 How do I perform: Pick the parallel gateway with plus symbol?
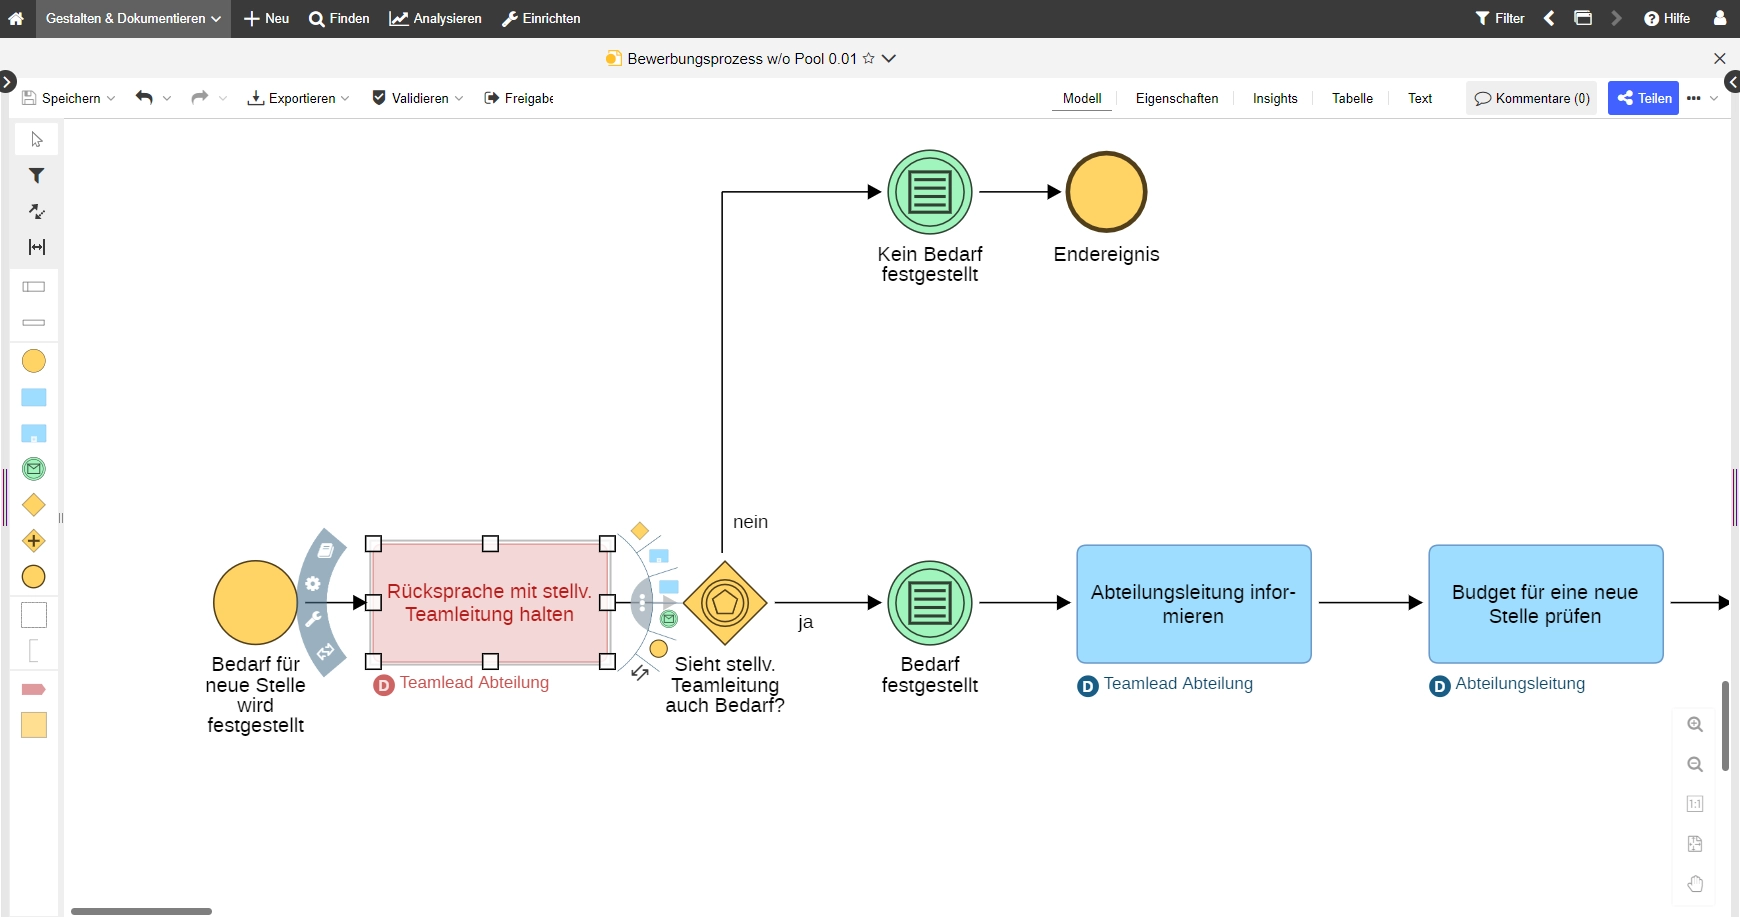(34, 541)
